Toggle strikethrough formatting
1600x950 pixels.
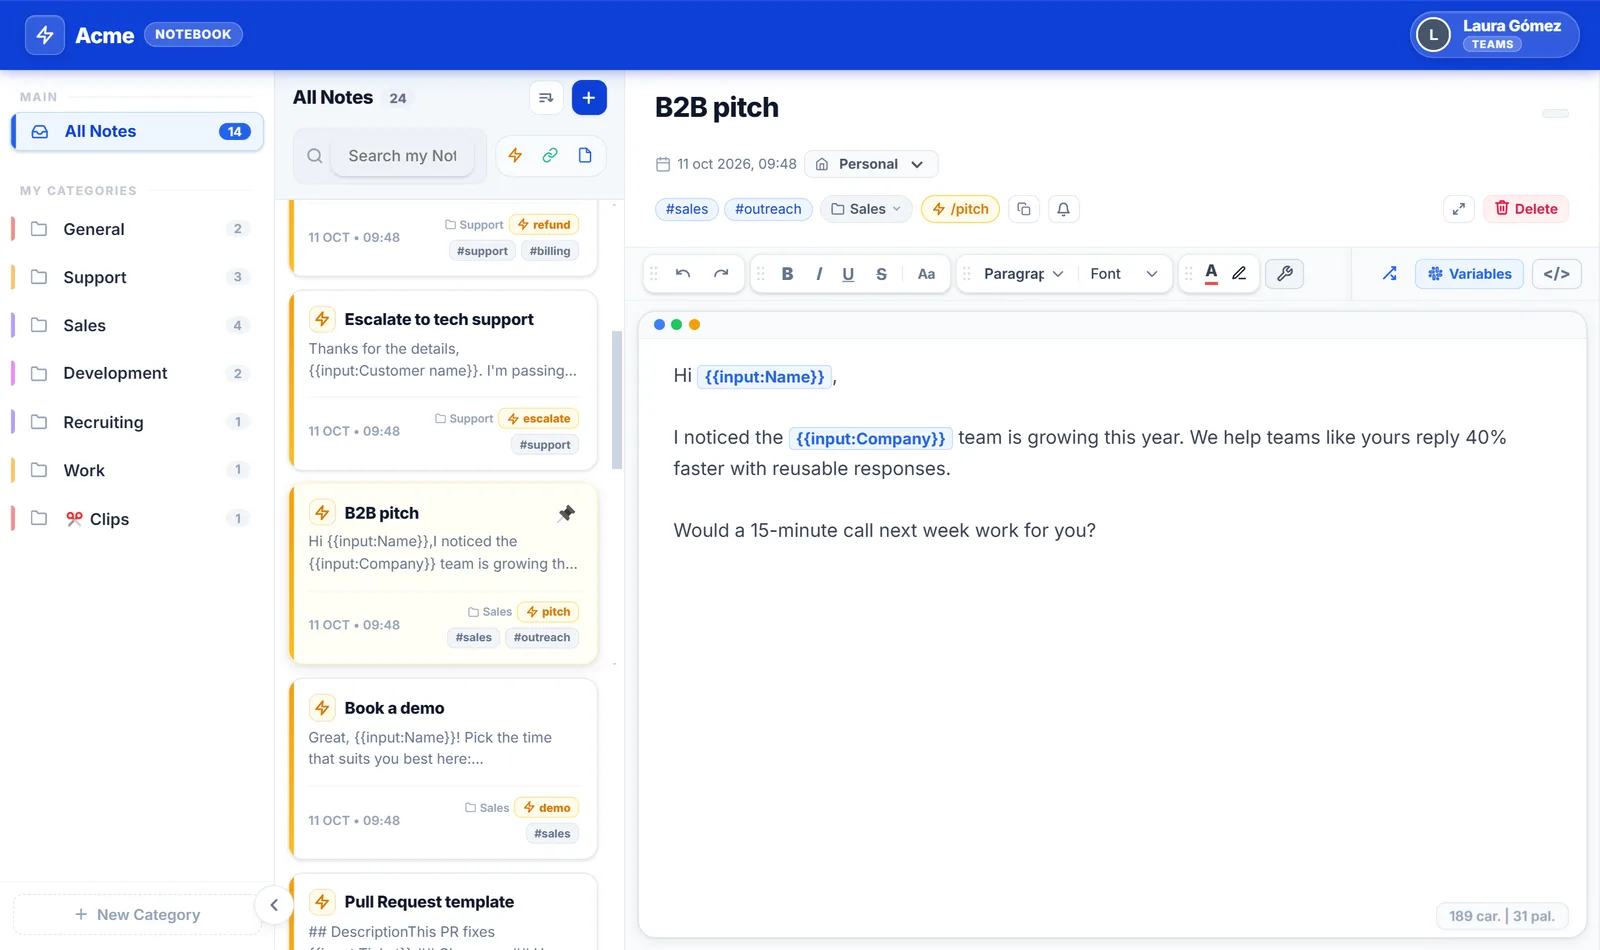tap(881, 274)
